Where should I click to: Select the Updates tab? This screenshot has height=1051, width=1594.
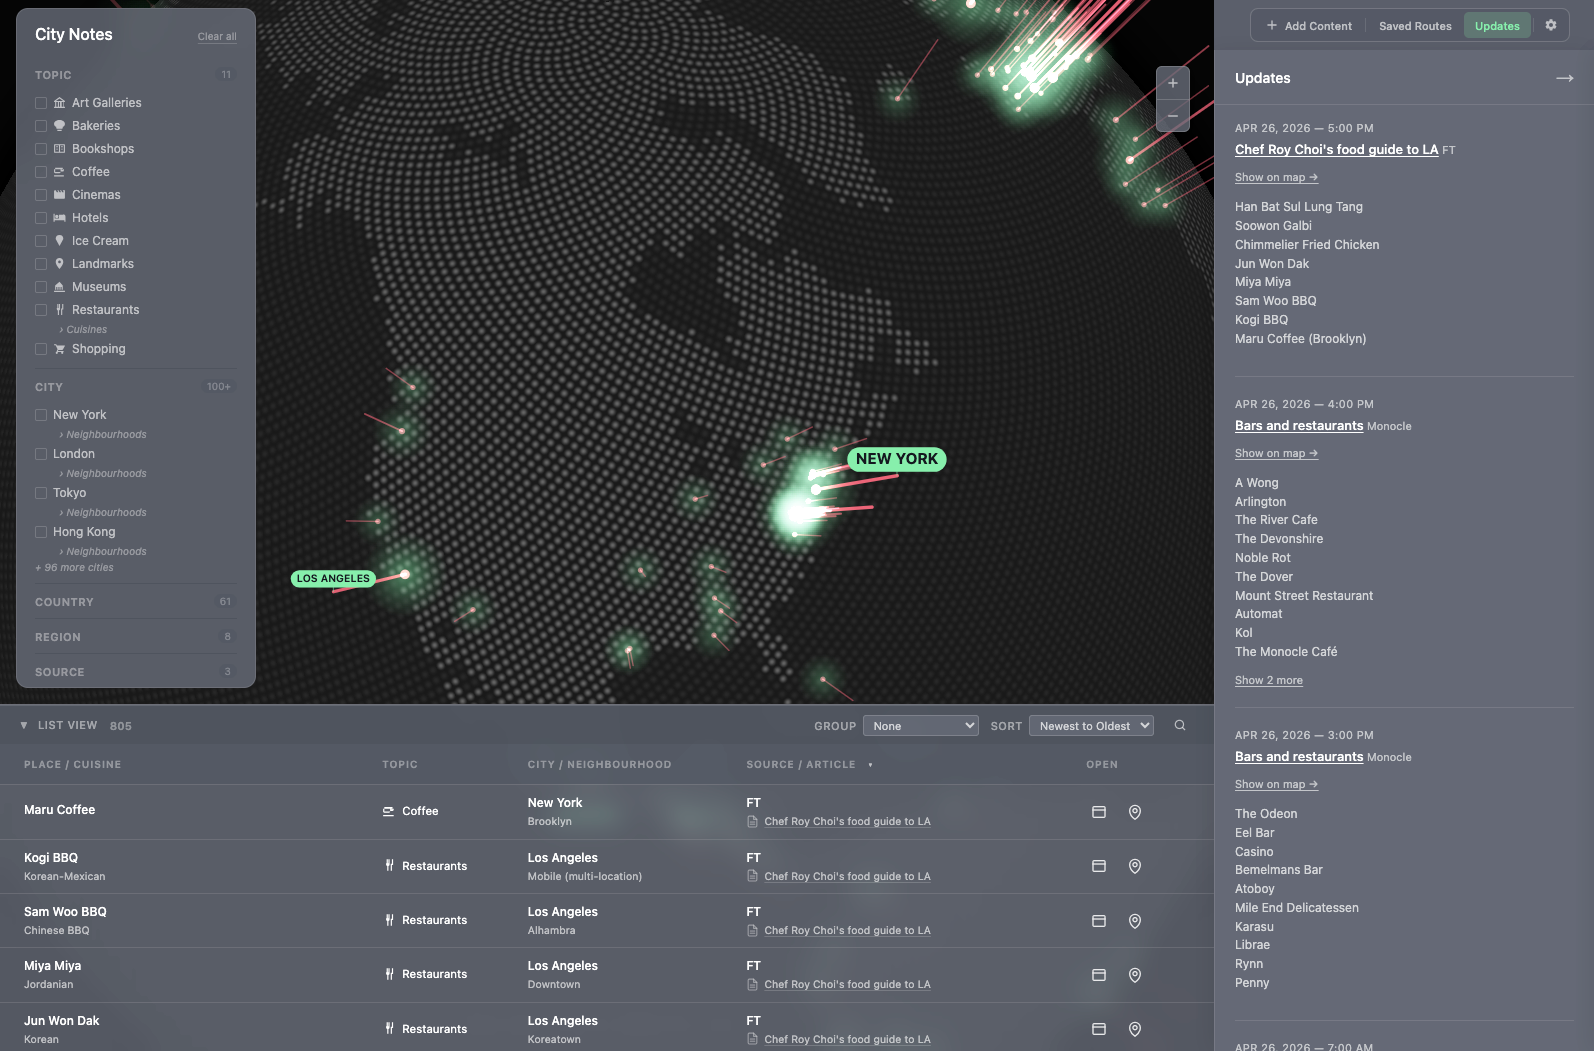[x=1496, y=26]
